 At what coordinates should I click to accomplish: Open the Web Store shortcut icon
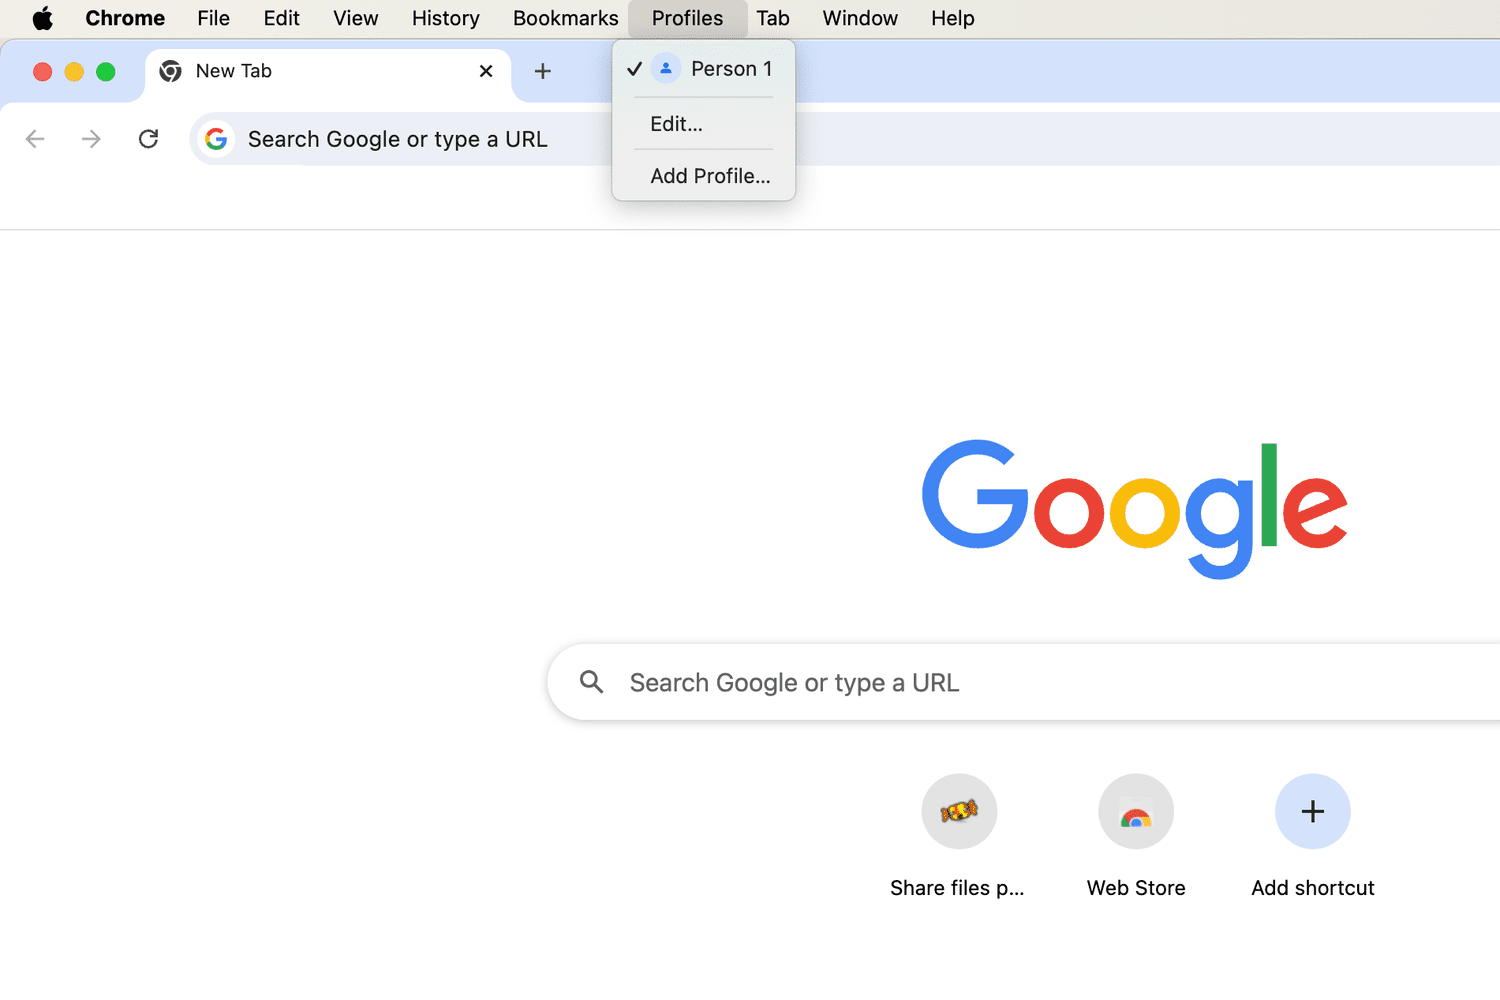pyautogui.click(x=1135, y=811)
